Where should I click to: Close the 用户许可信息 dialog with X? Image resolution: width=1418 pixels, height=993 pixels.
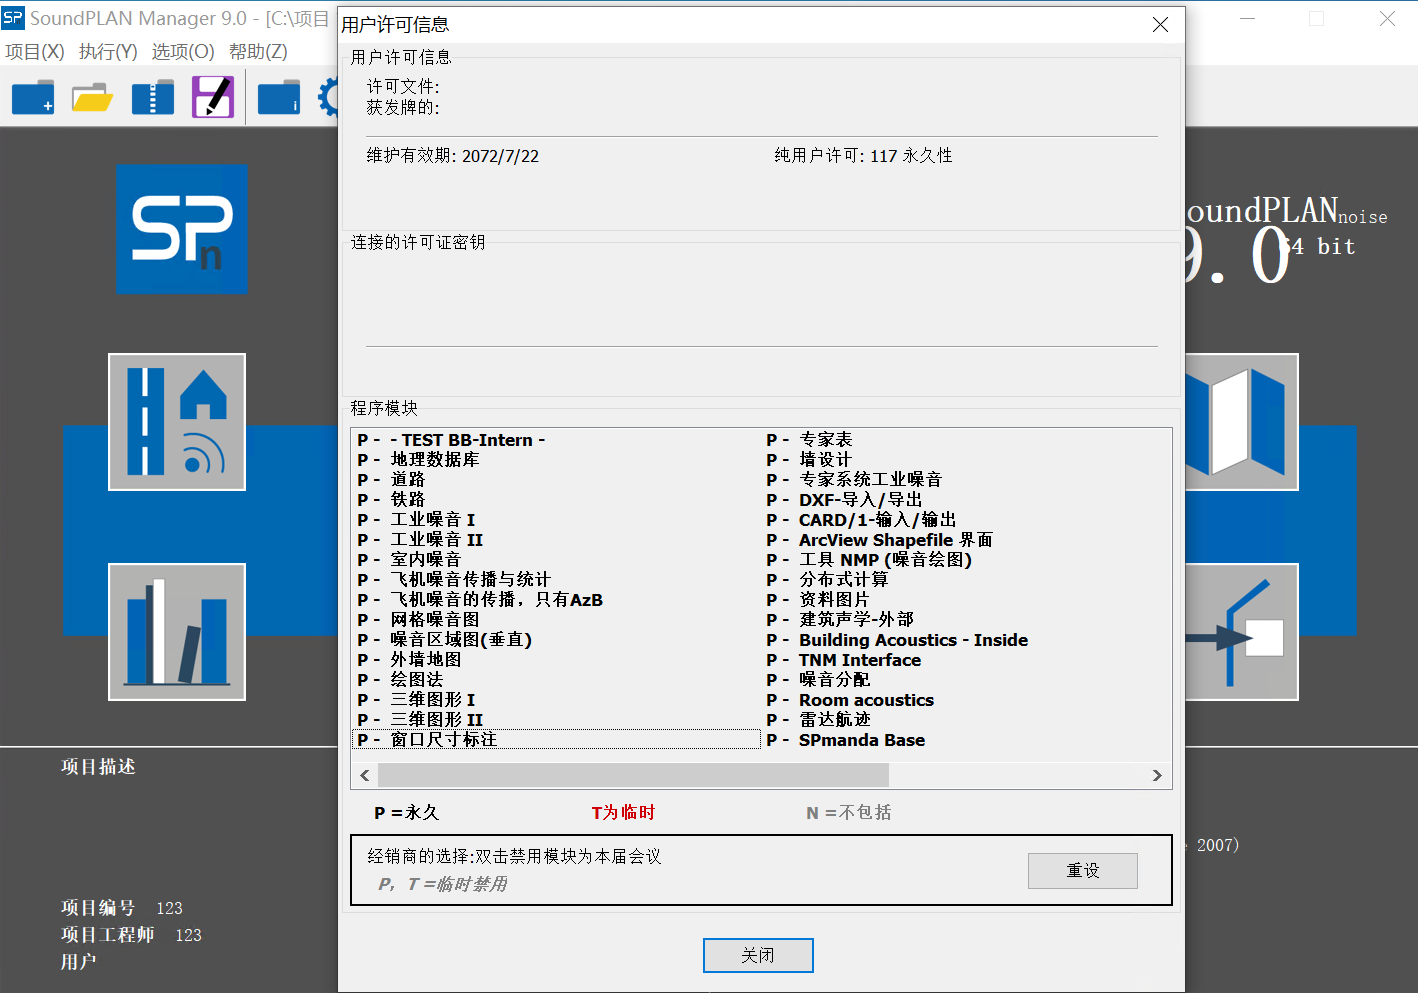(1160, 25)
